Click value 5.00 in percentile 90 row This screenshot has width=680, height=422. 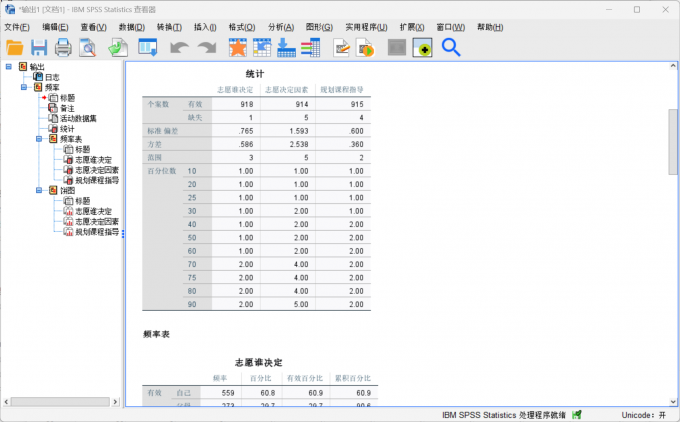[301, 304]
